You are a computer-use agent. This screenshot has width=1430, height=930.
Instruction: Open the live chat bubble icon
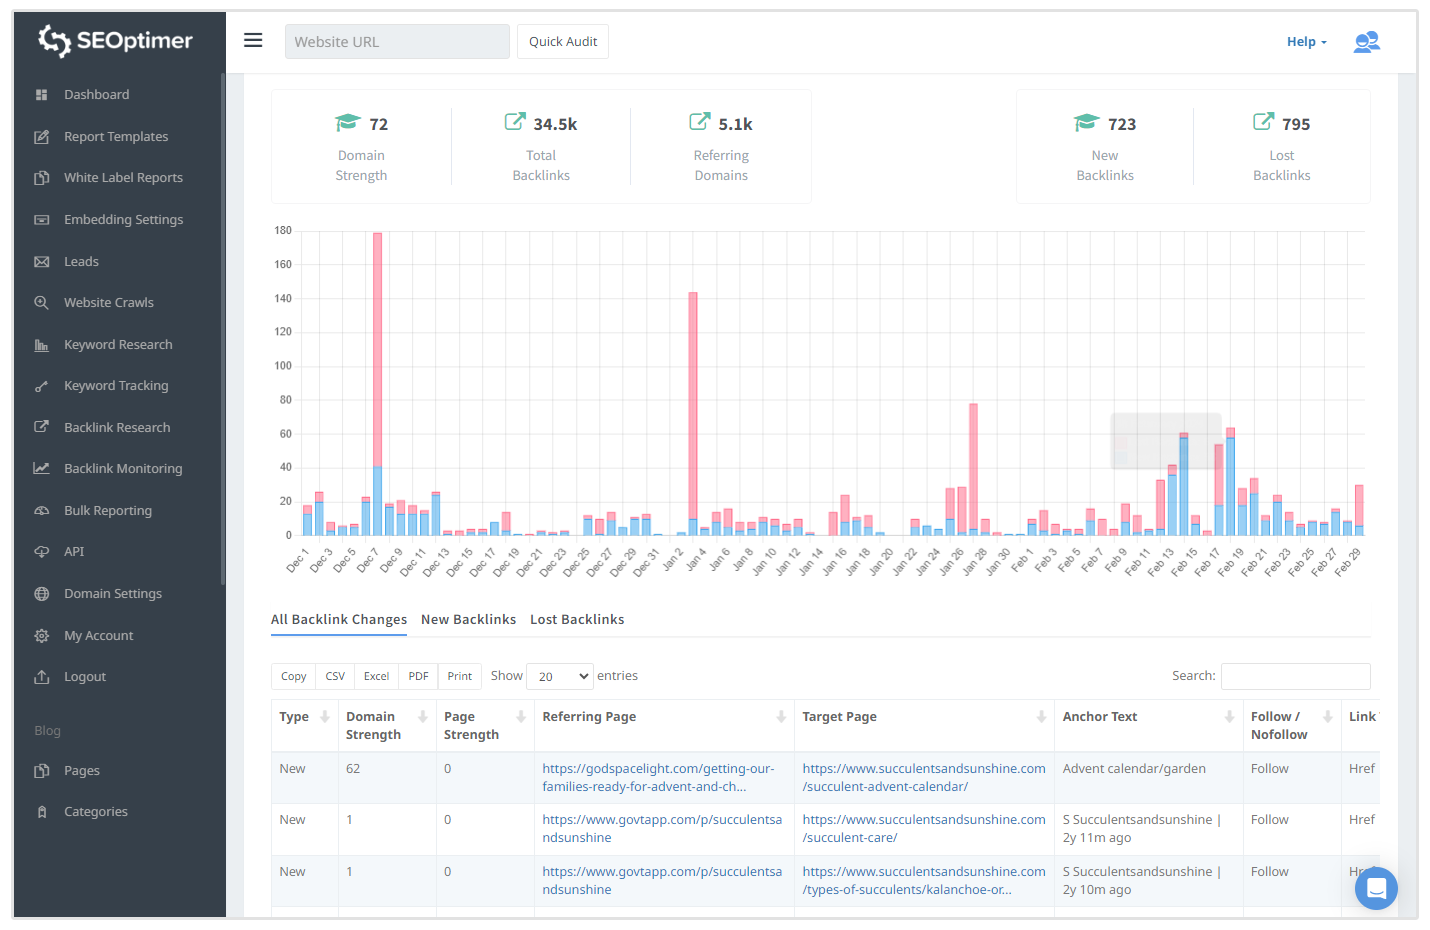[1375, 888]
